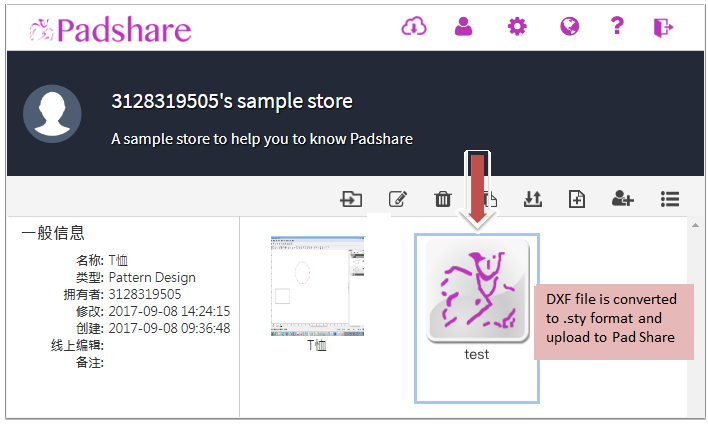
Task: Select the T恤 pattern thumbnail
Action: (315, 286)
